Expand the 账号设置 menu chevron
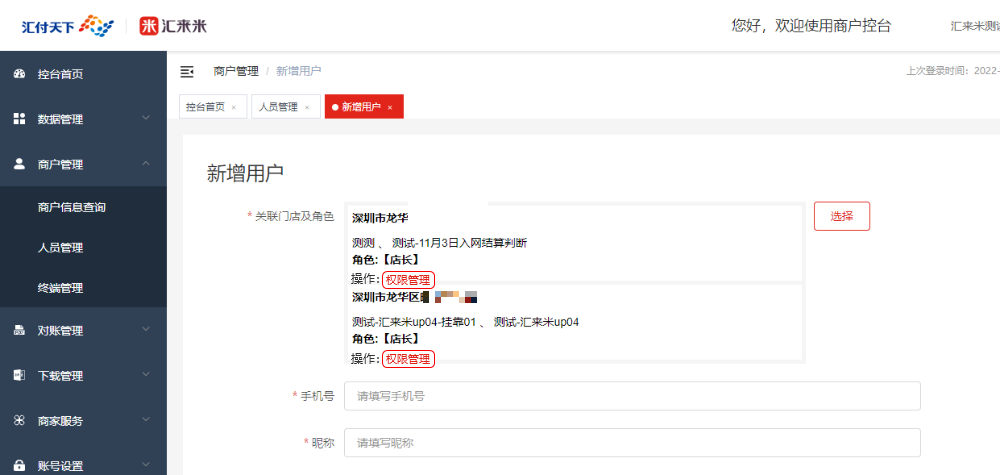 [146, 465]
